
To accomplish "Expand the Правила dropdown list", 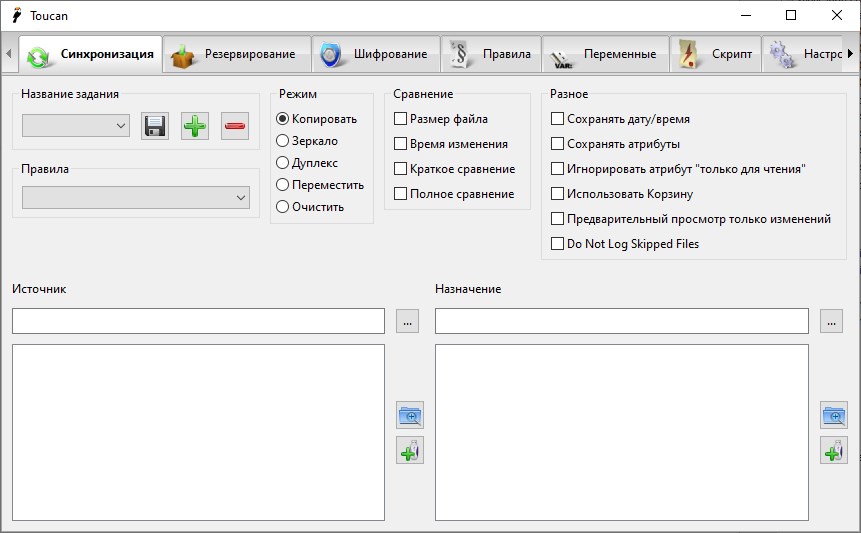I will pos(135,198).
